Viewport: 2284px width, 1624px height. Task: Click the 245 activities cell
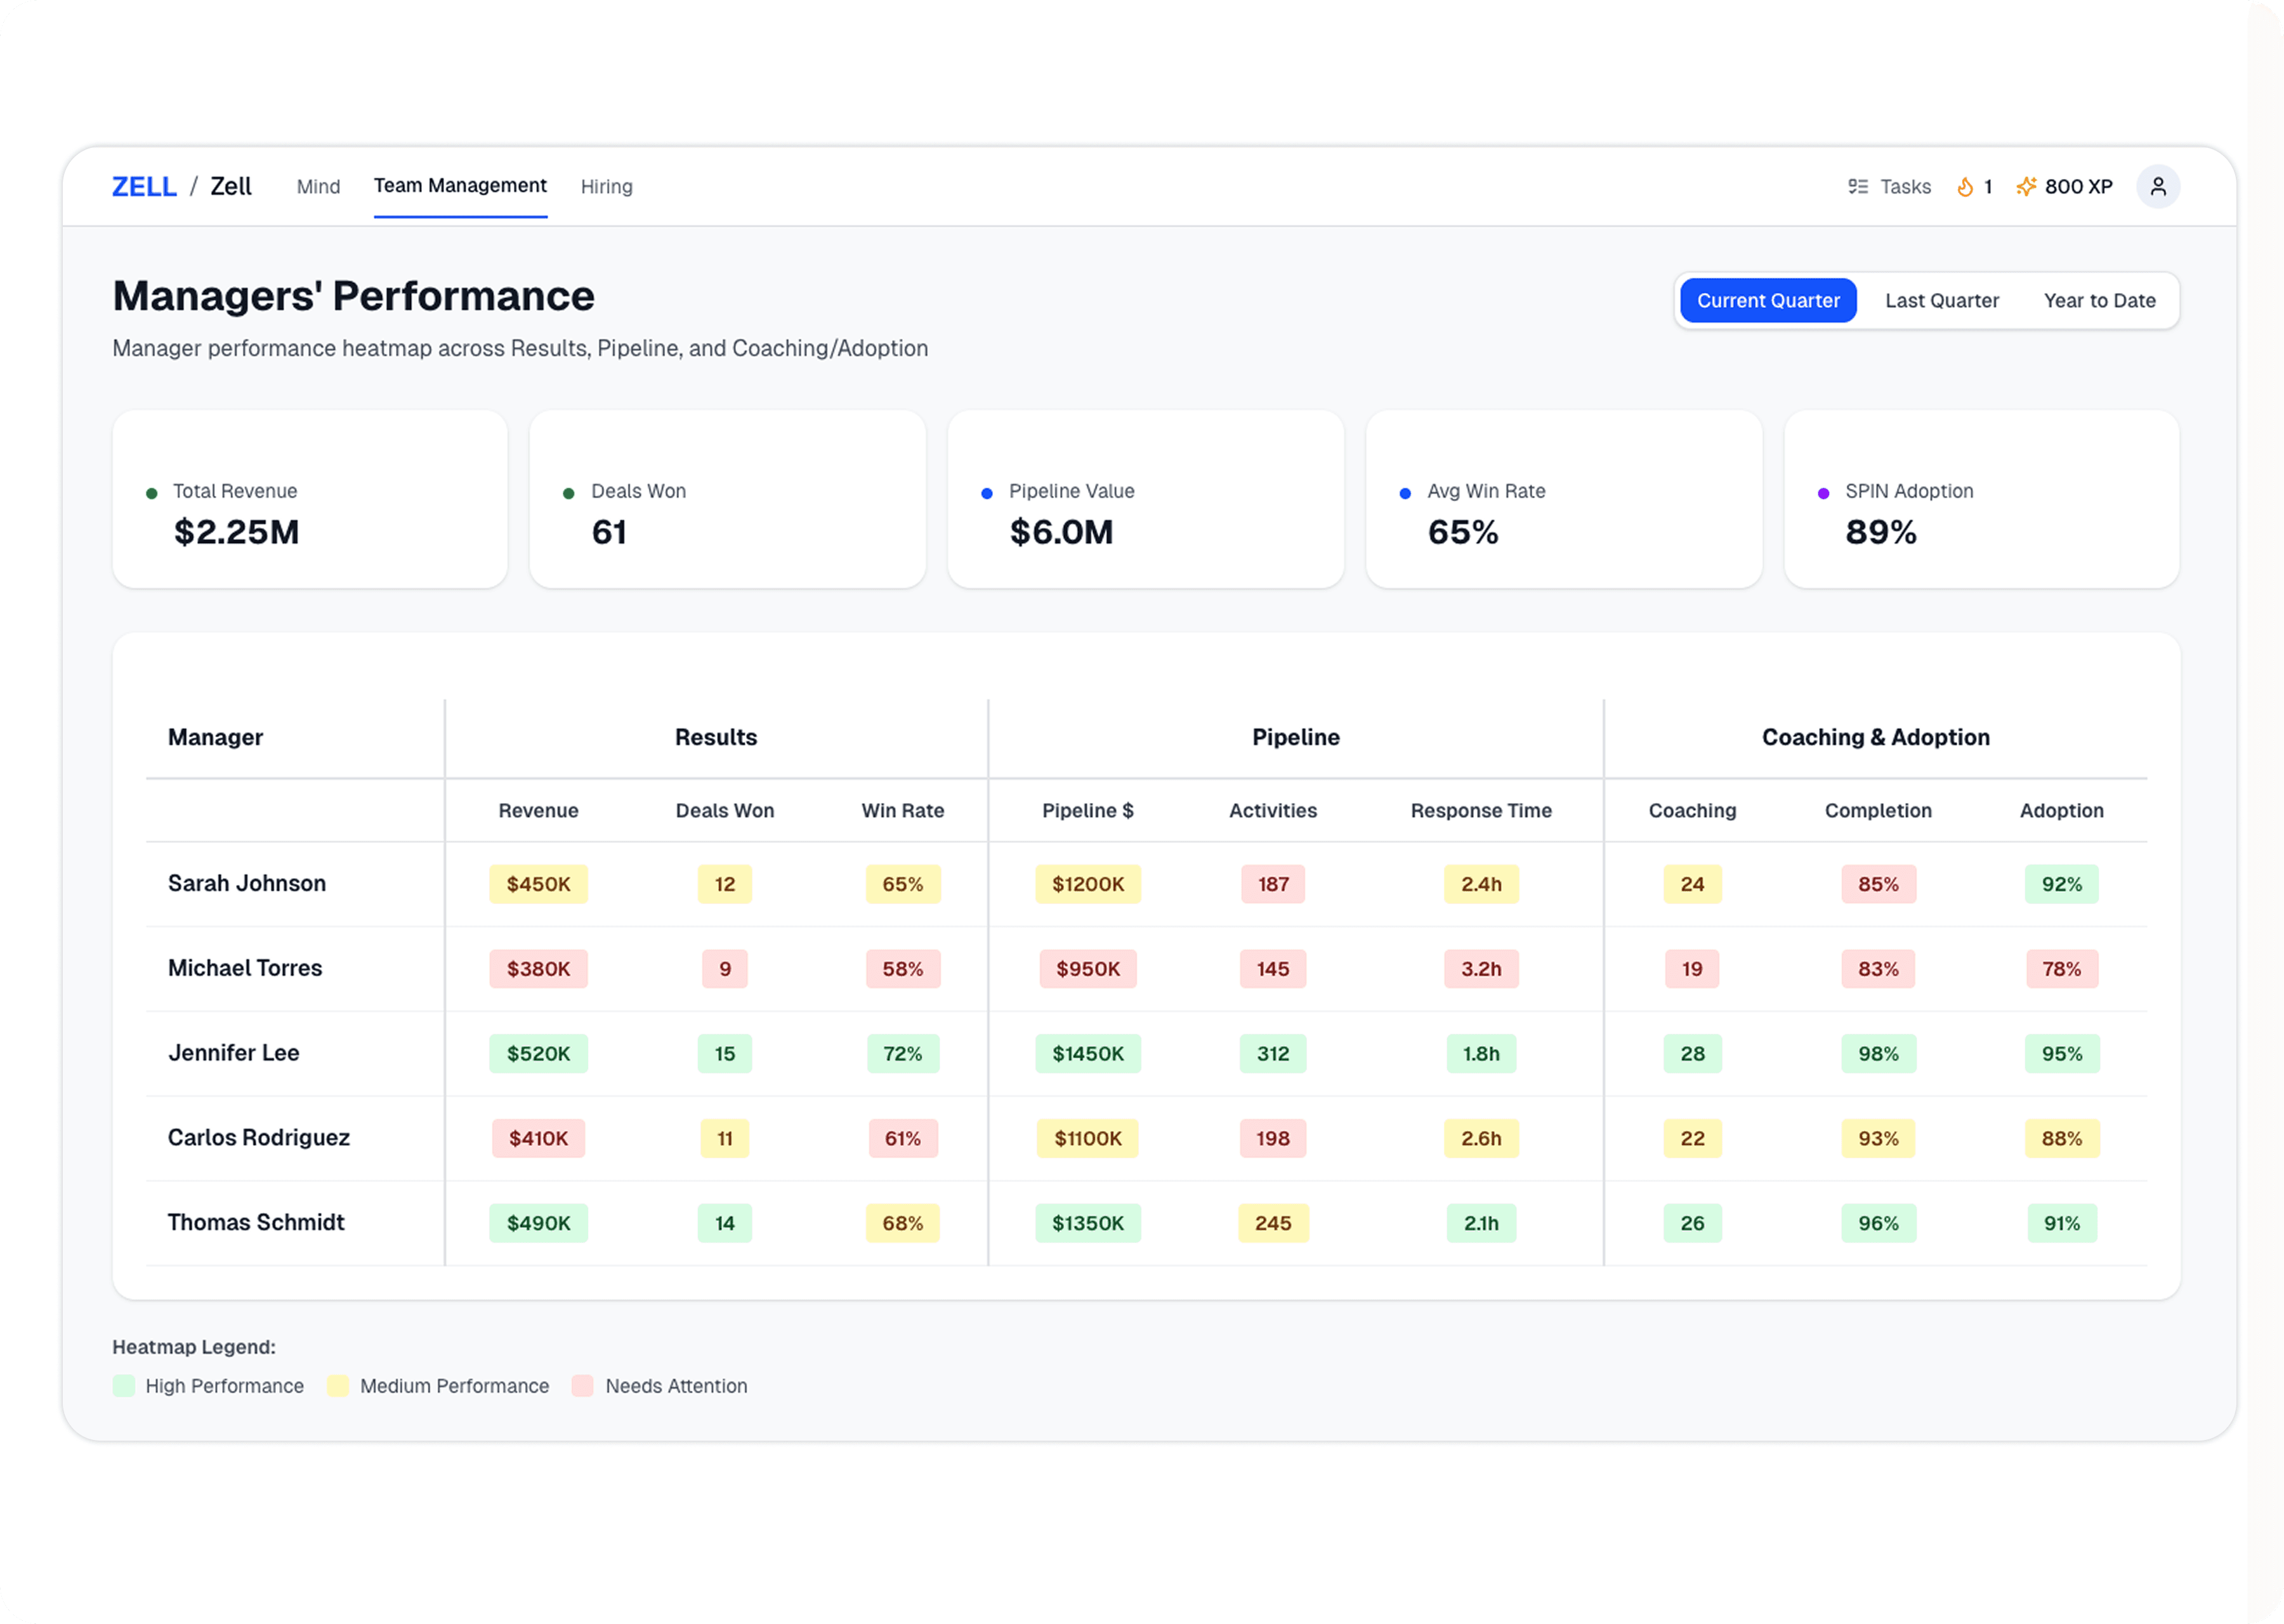[1273, 1224]
